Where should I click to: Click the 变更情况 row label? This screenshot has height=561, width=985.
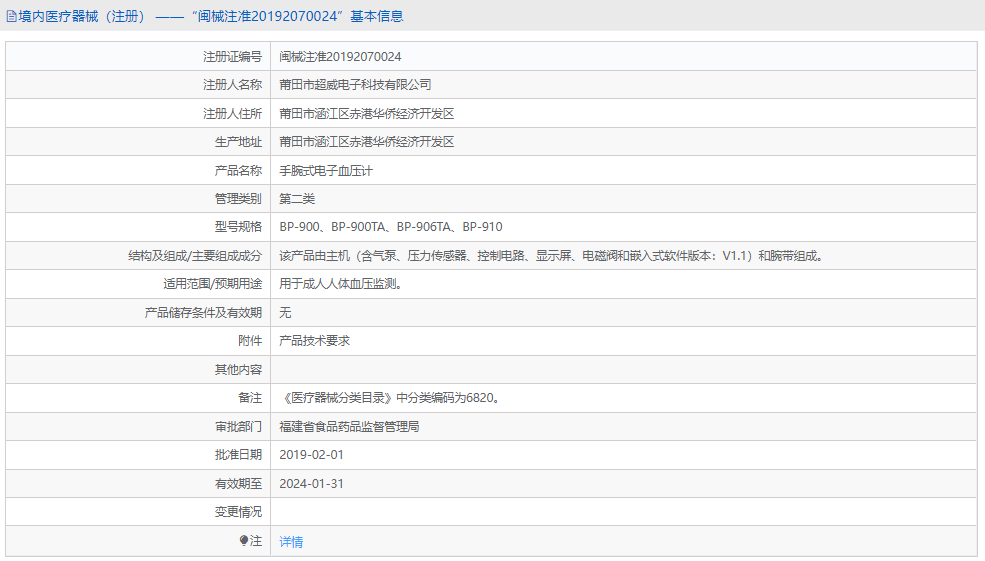pos(238,512)
